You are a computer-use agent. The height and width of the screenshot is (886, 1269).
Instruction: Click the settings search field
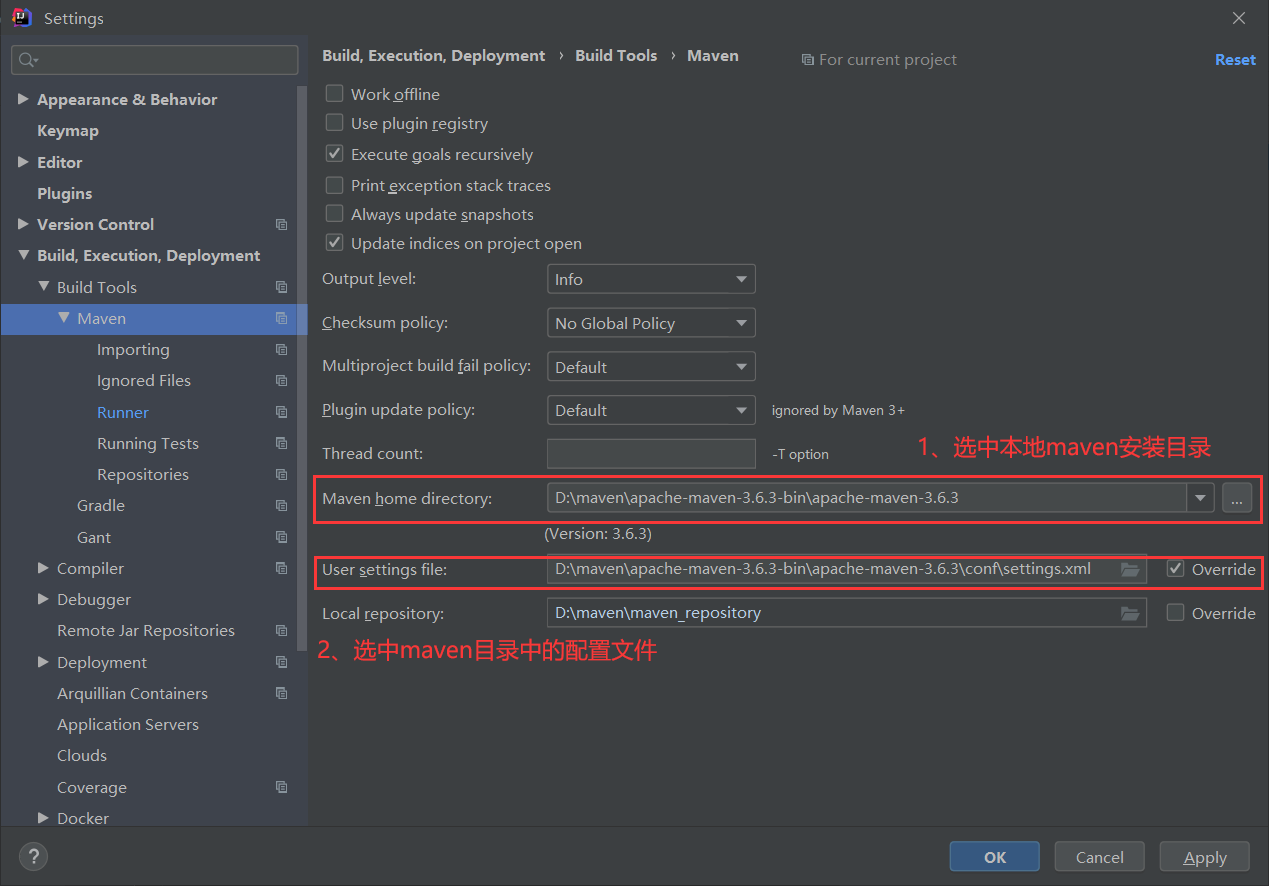pos(155,60)
